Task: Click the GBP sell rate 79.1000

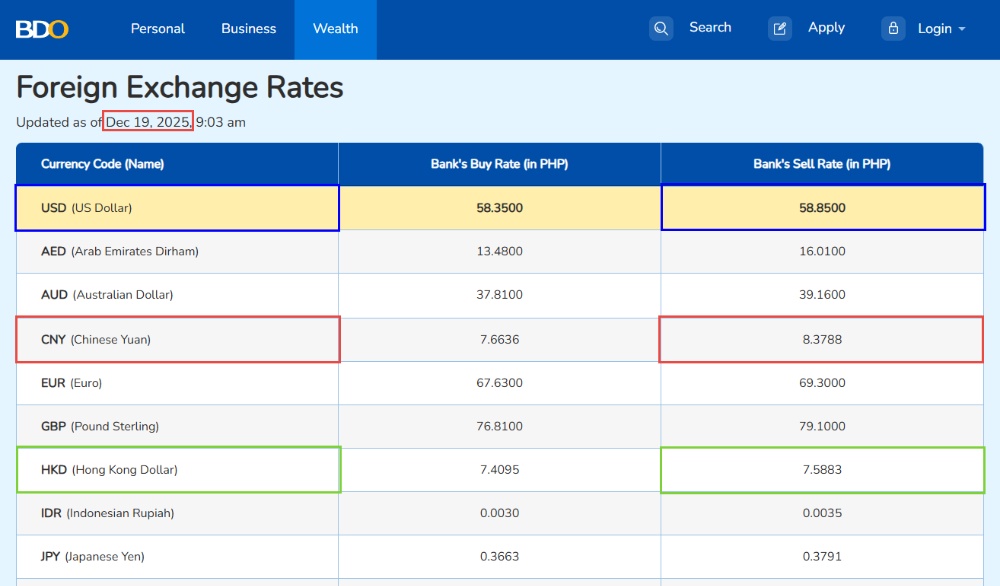Action: [822, 426]
